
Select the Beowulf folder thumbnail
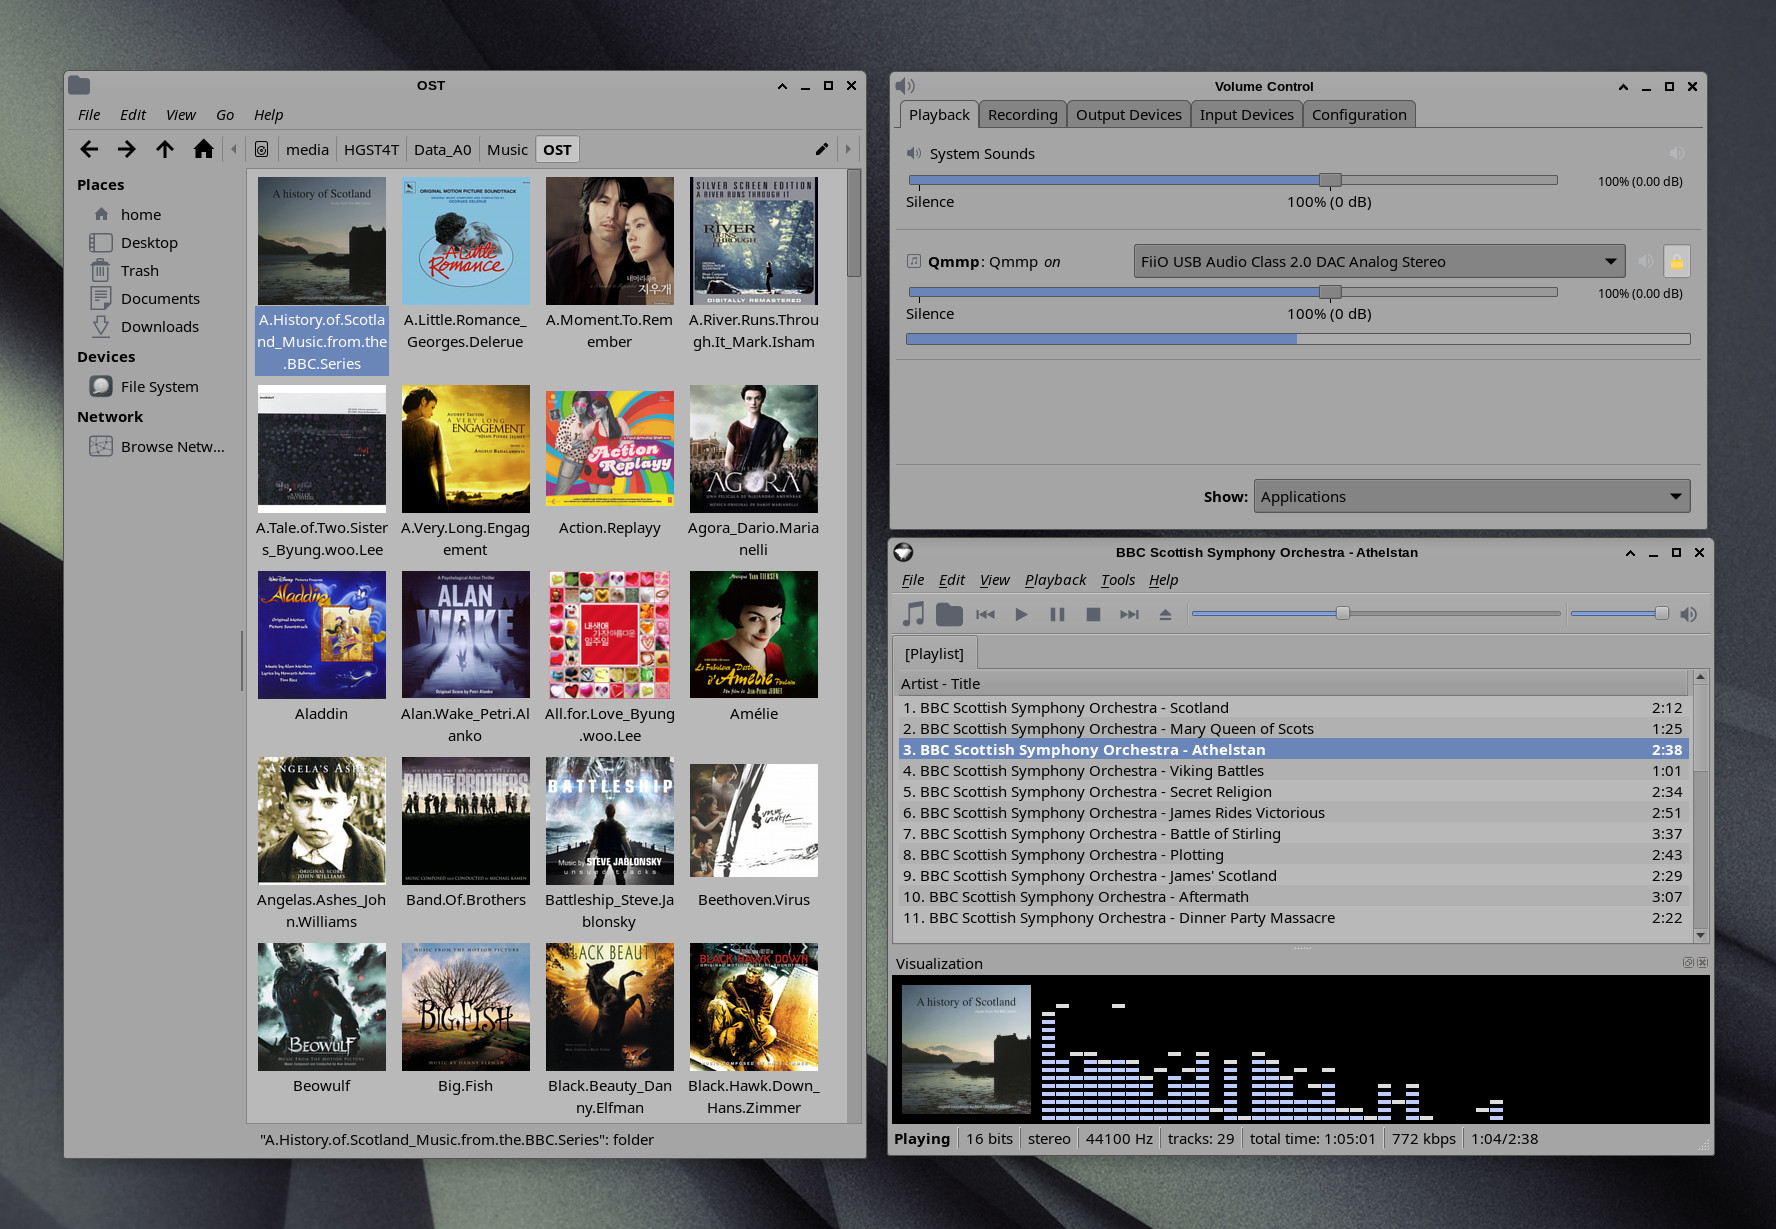click(x=322, y=1007)
